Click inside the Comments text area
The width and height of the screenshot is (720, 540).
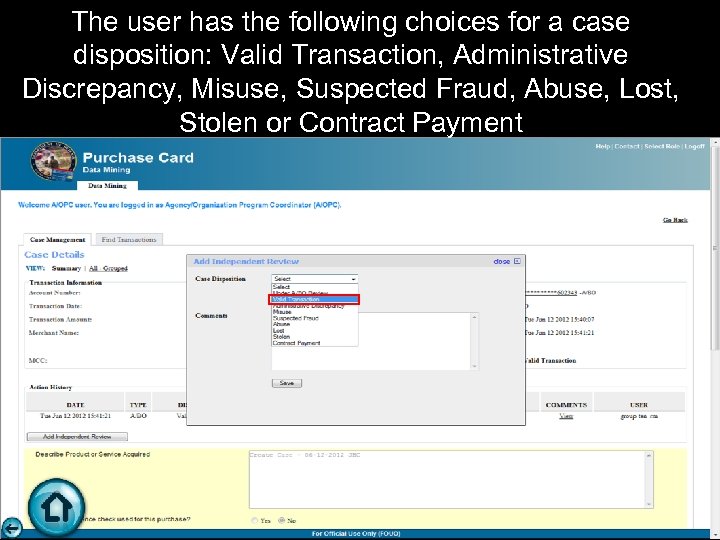371,341
